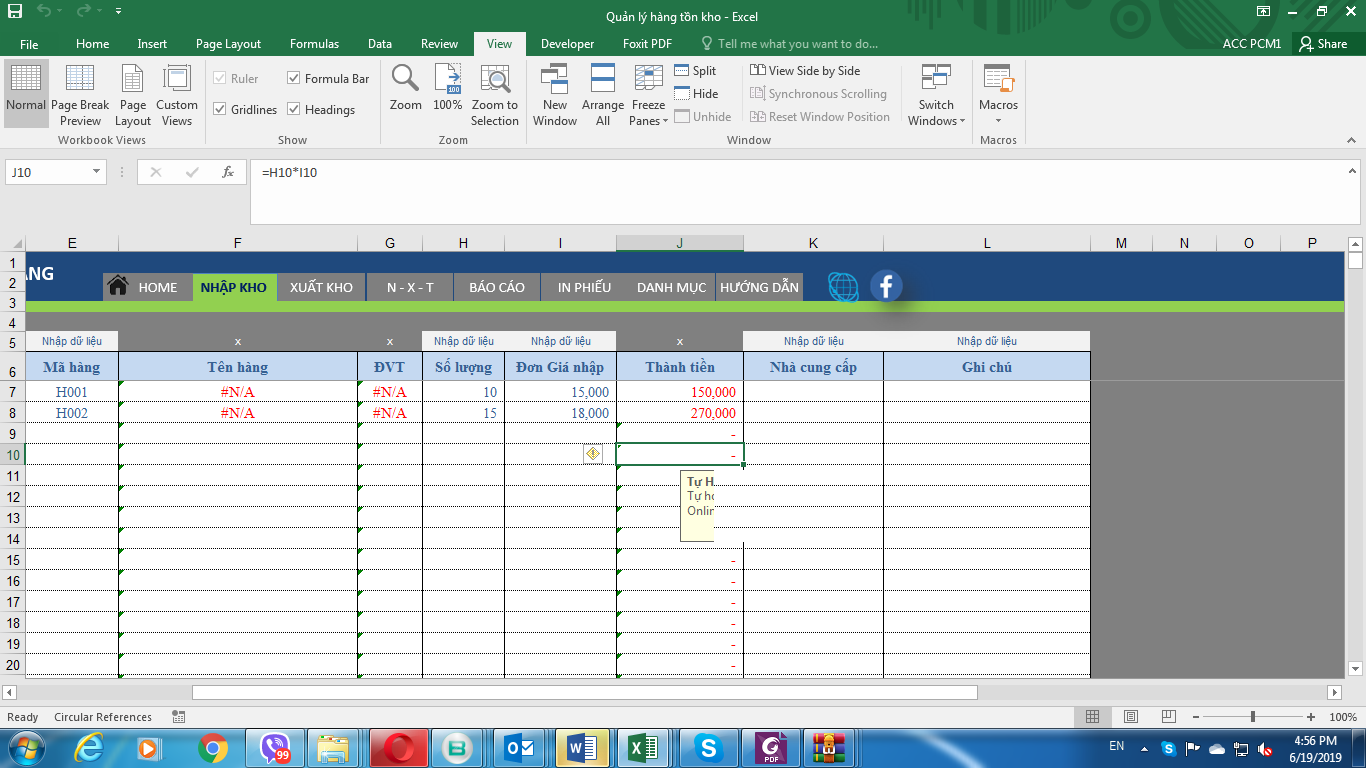Open Page Layout view

pos(133,95)
